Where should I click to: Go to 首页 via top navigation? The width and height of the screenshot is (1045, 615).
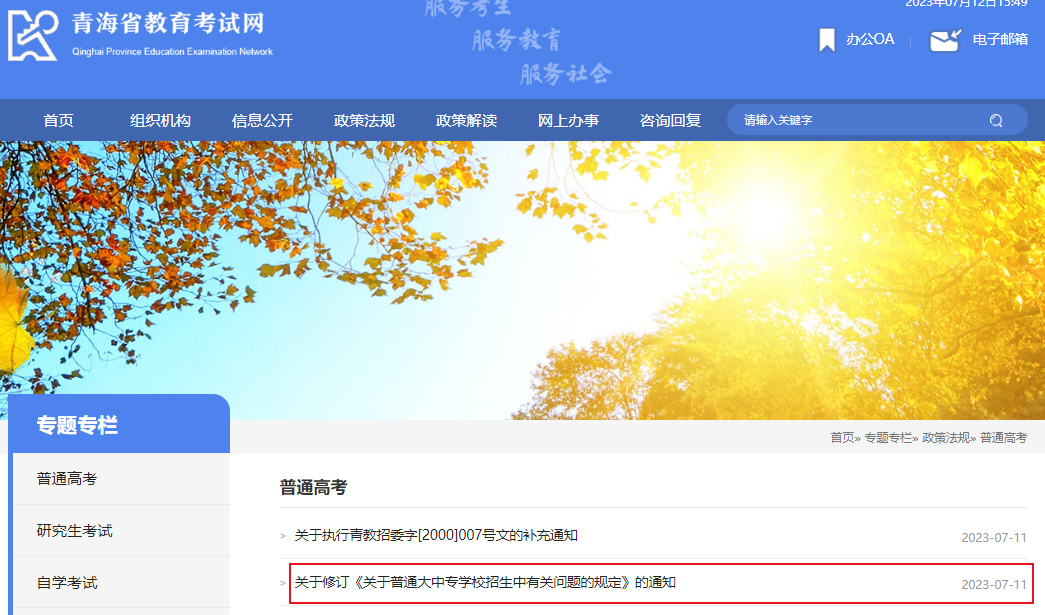point(57,119)
